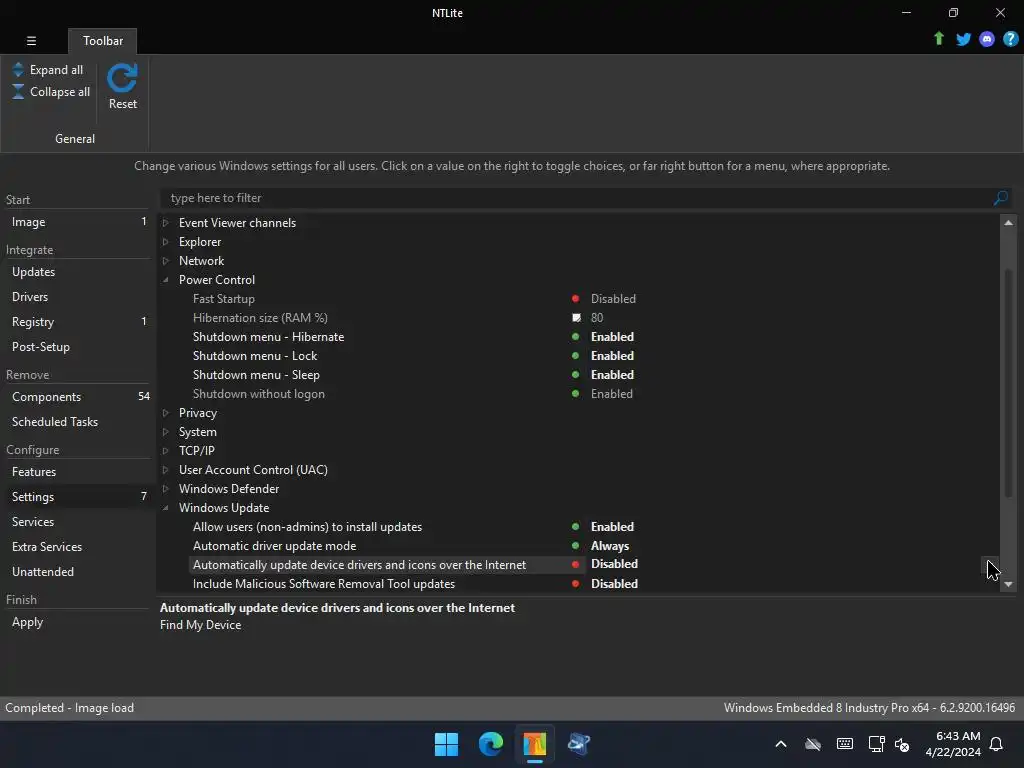Toggle Shutdown menu - Sleep Enabled value

click(x=612, y=375)
